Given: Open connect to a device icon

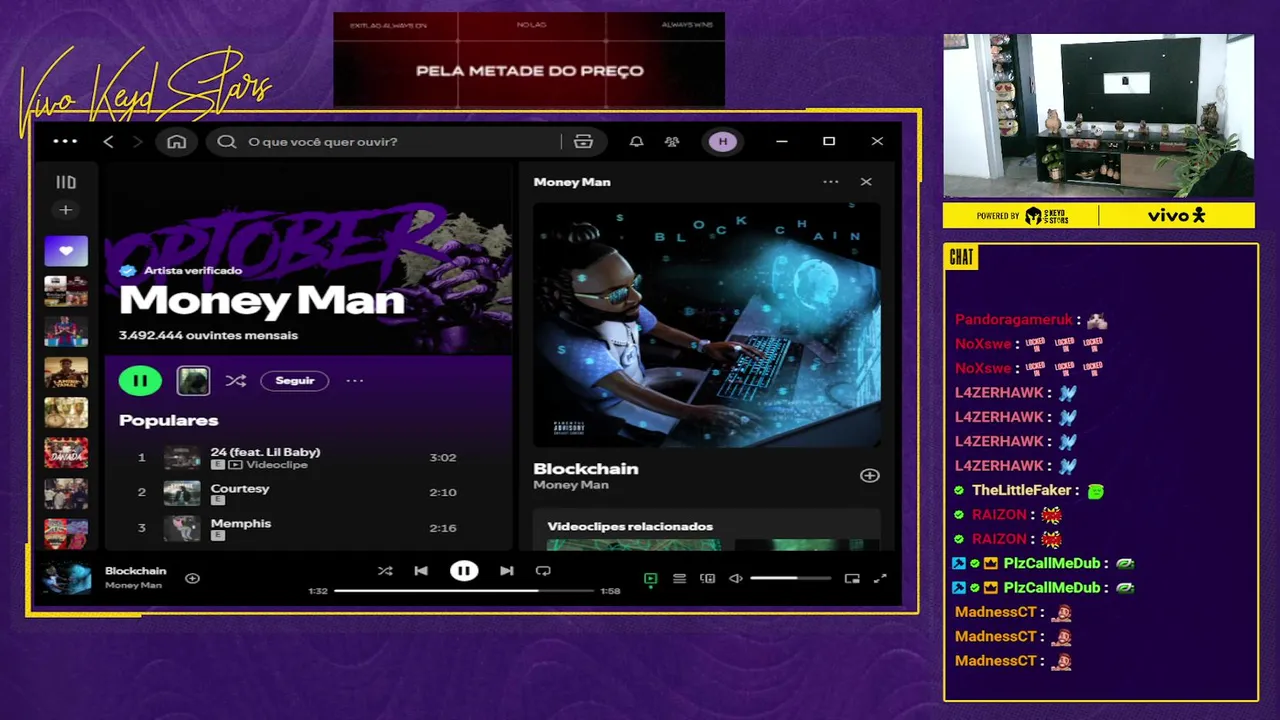Looking at the screenshot, I should point(708,578).
